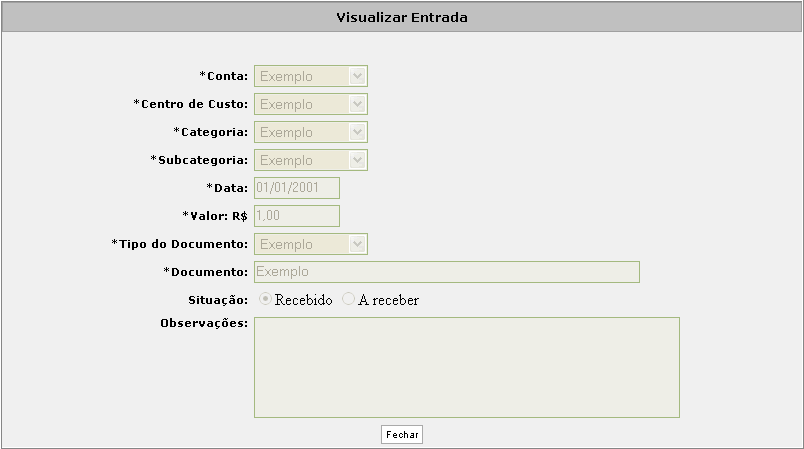
Task: Click the *Tipo do Documento: label
Action: tap(179, 244)
